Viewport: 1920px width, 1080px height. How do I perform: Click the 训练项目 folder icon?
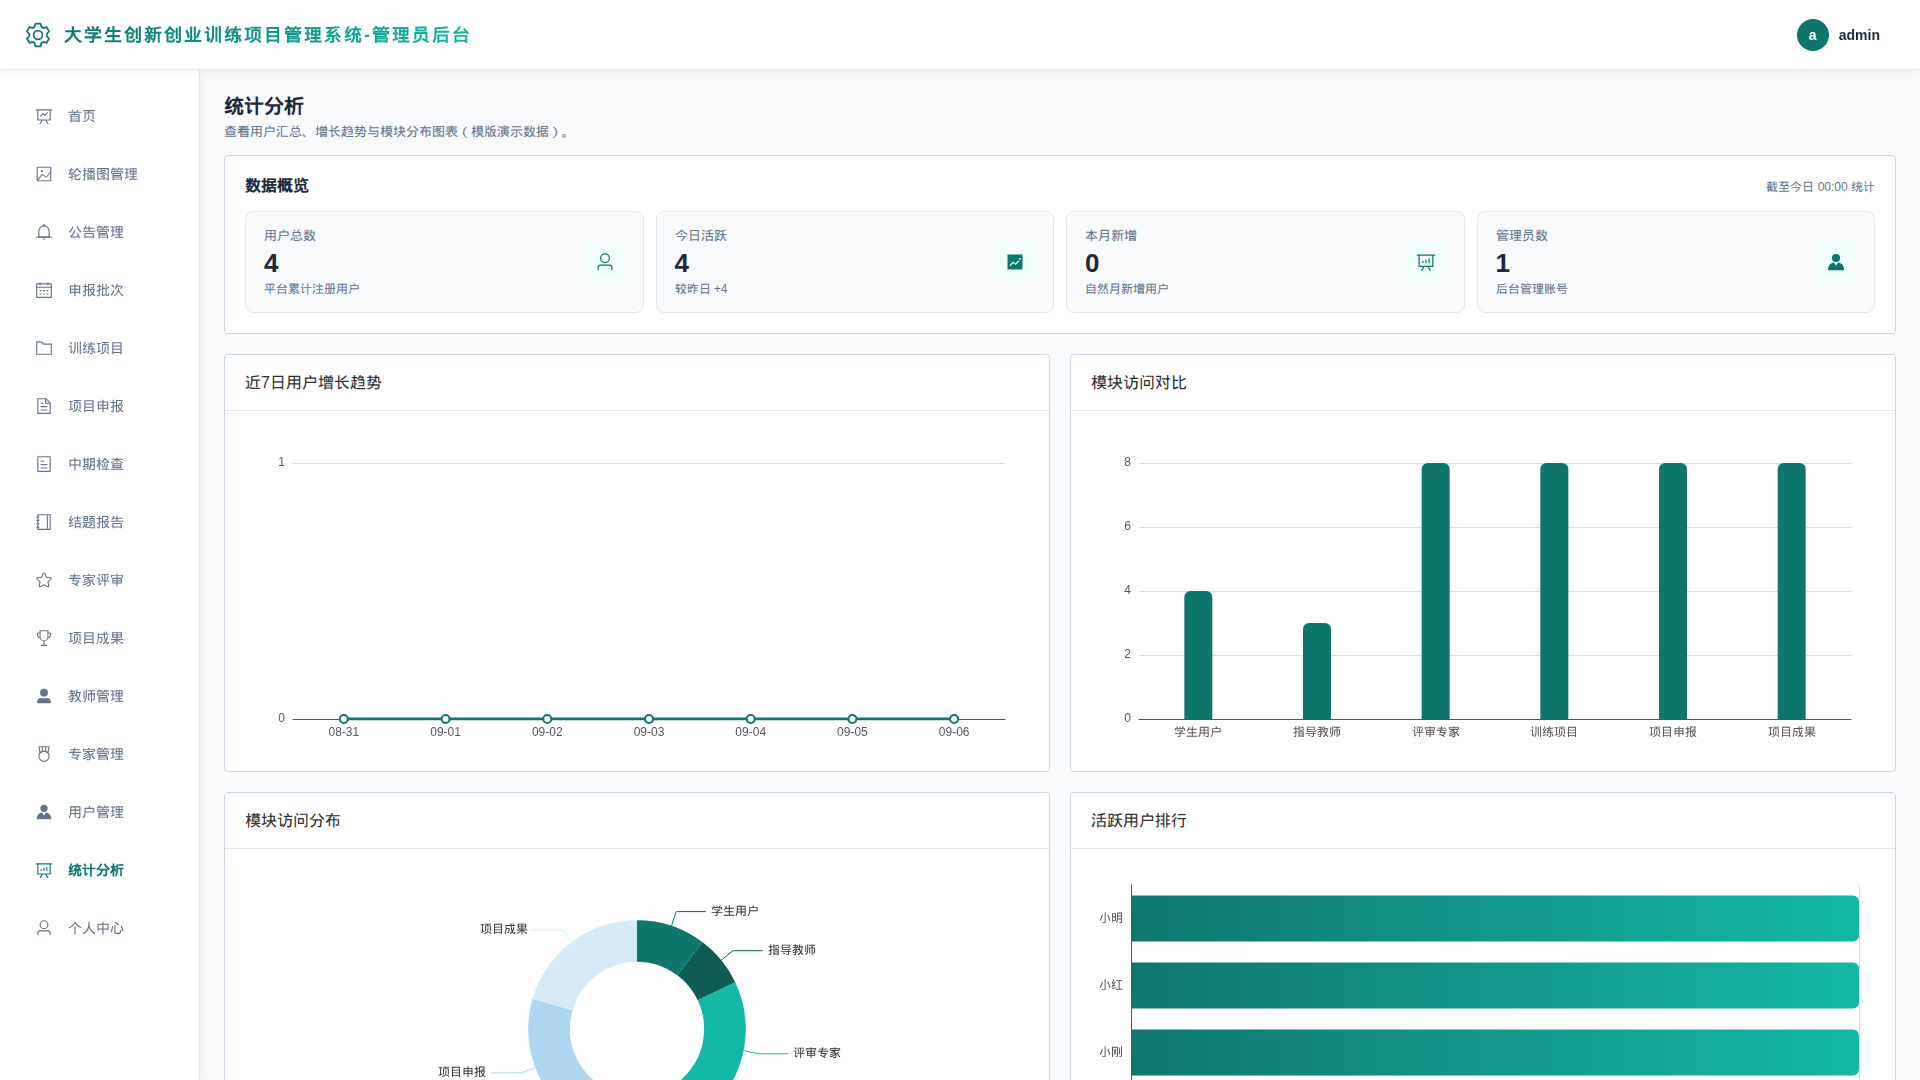click(x=44, y=348)
